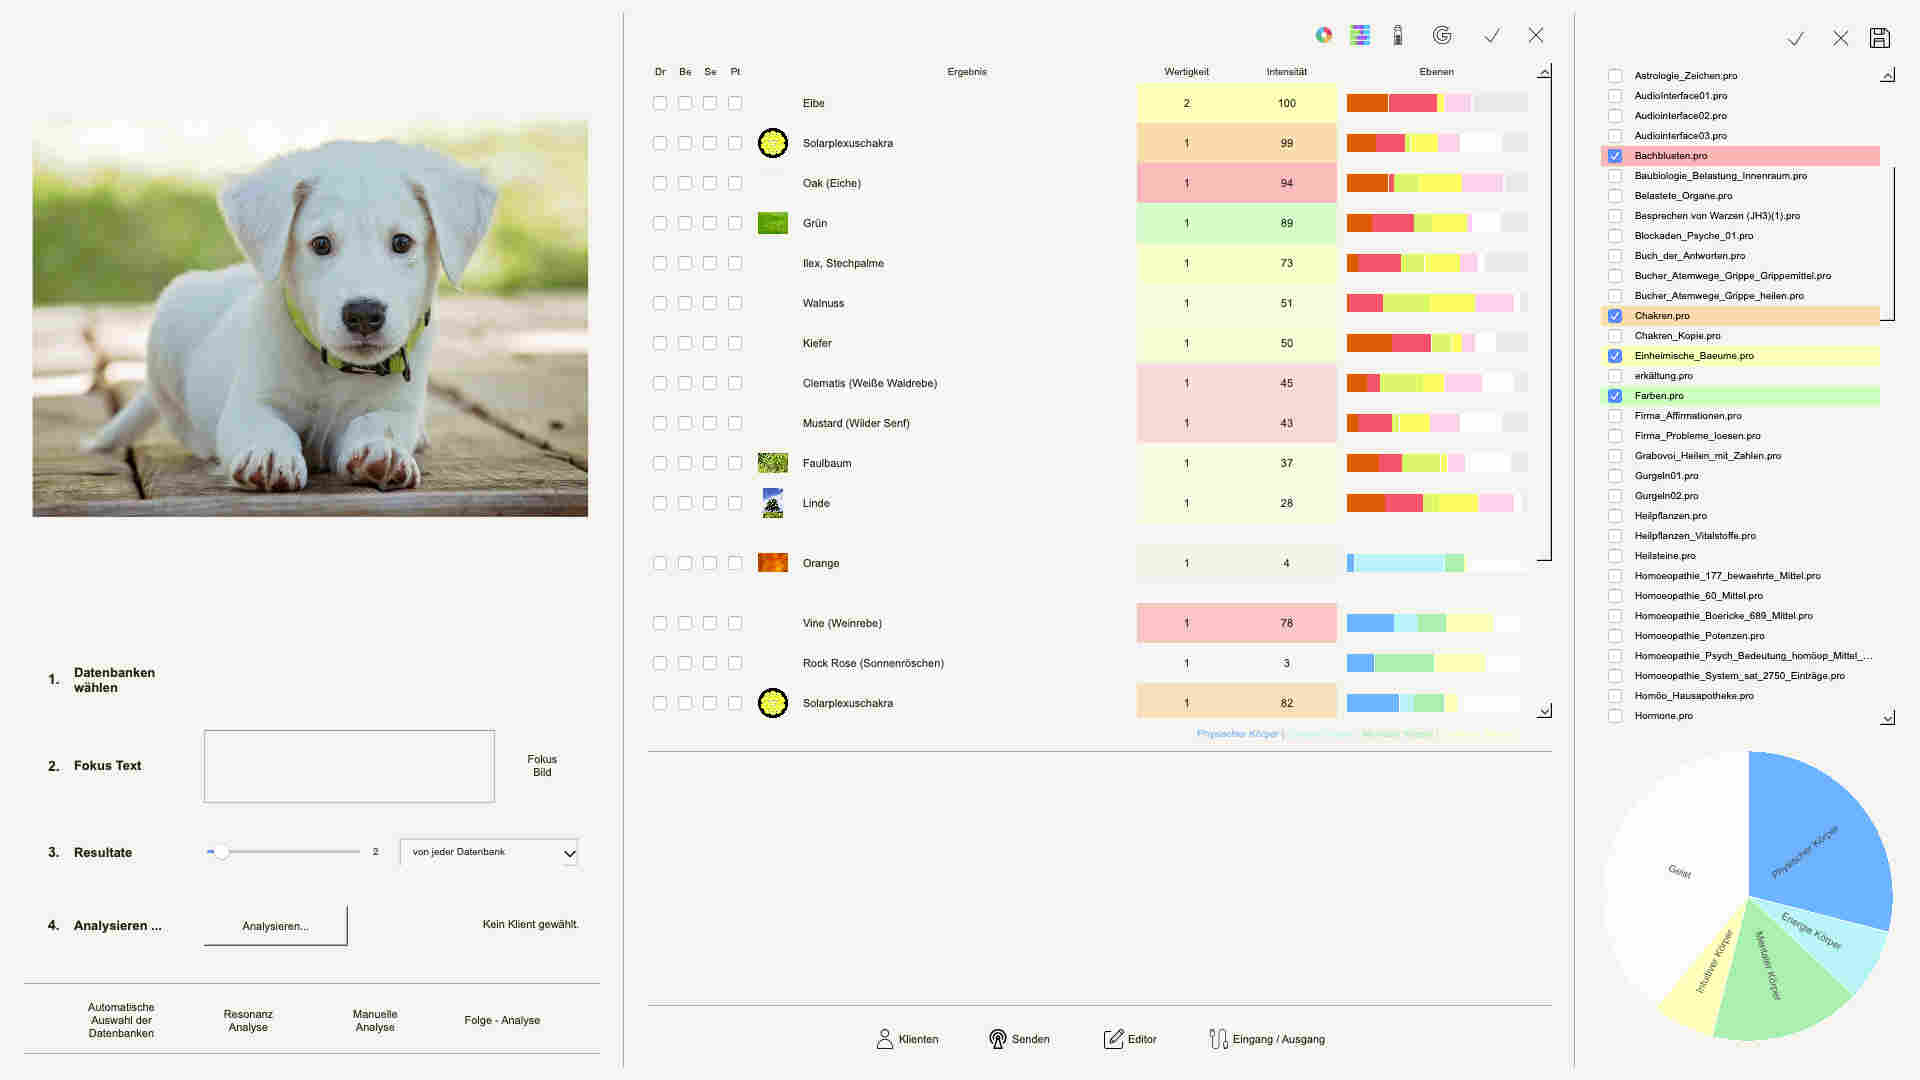Click the database list down arrow

(1888, 717)
